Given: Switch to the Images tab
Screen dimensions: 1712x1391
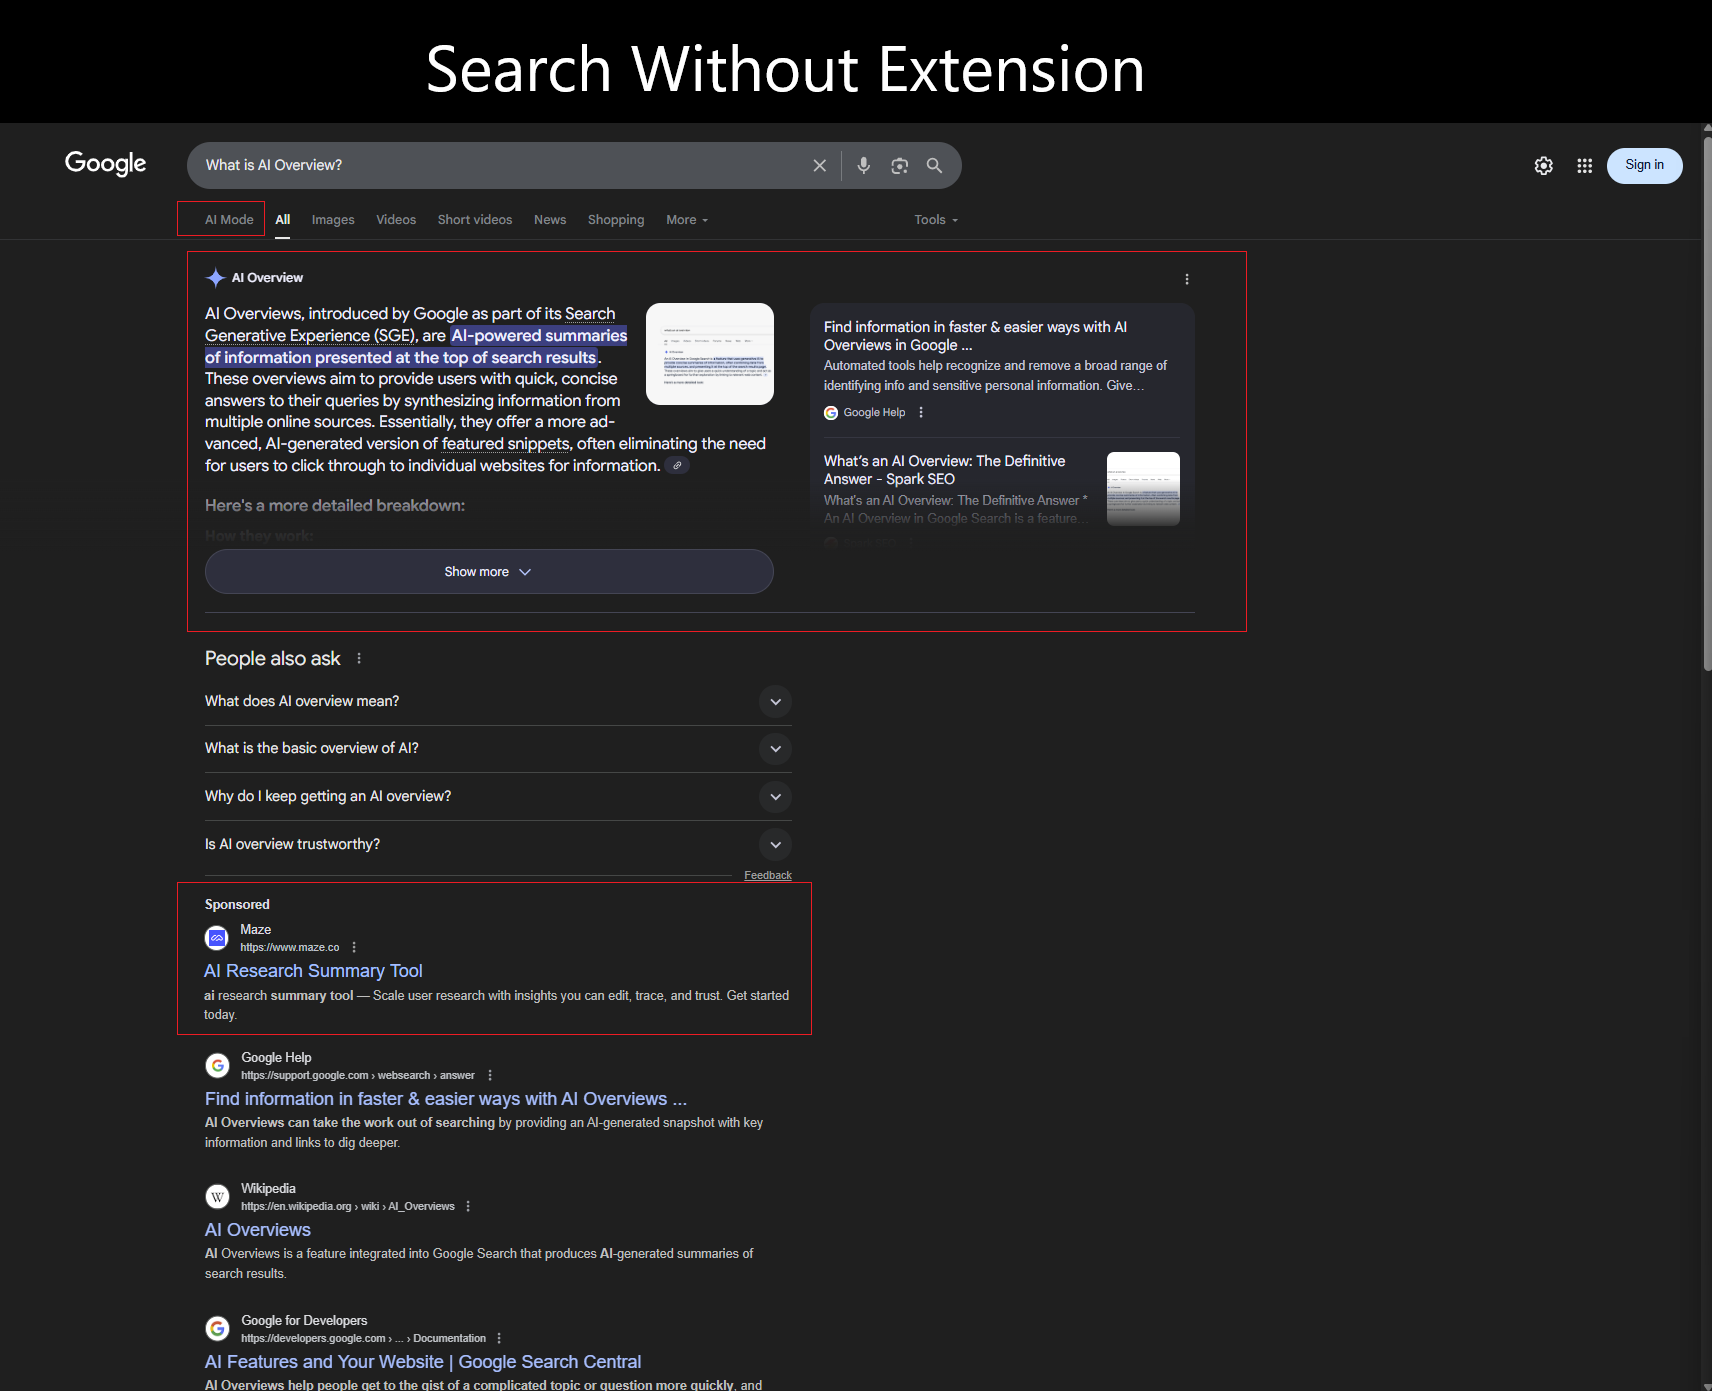Looking at the screenshot, I should tap(333, 220).
